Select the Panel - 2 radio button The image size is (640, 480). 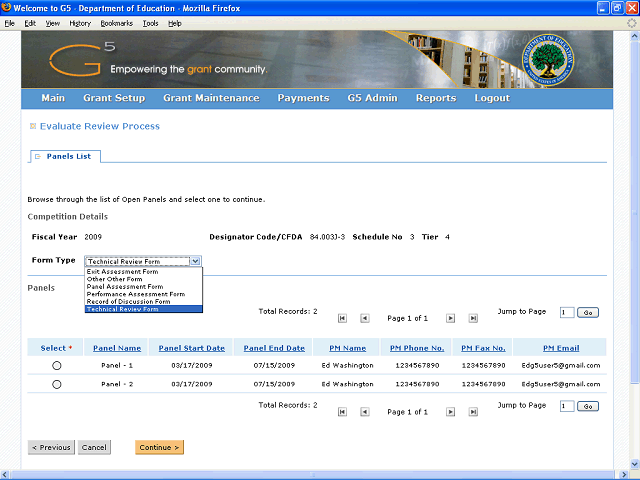[x=57, y=384]
